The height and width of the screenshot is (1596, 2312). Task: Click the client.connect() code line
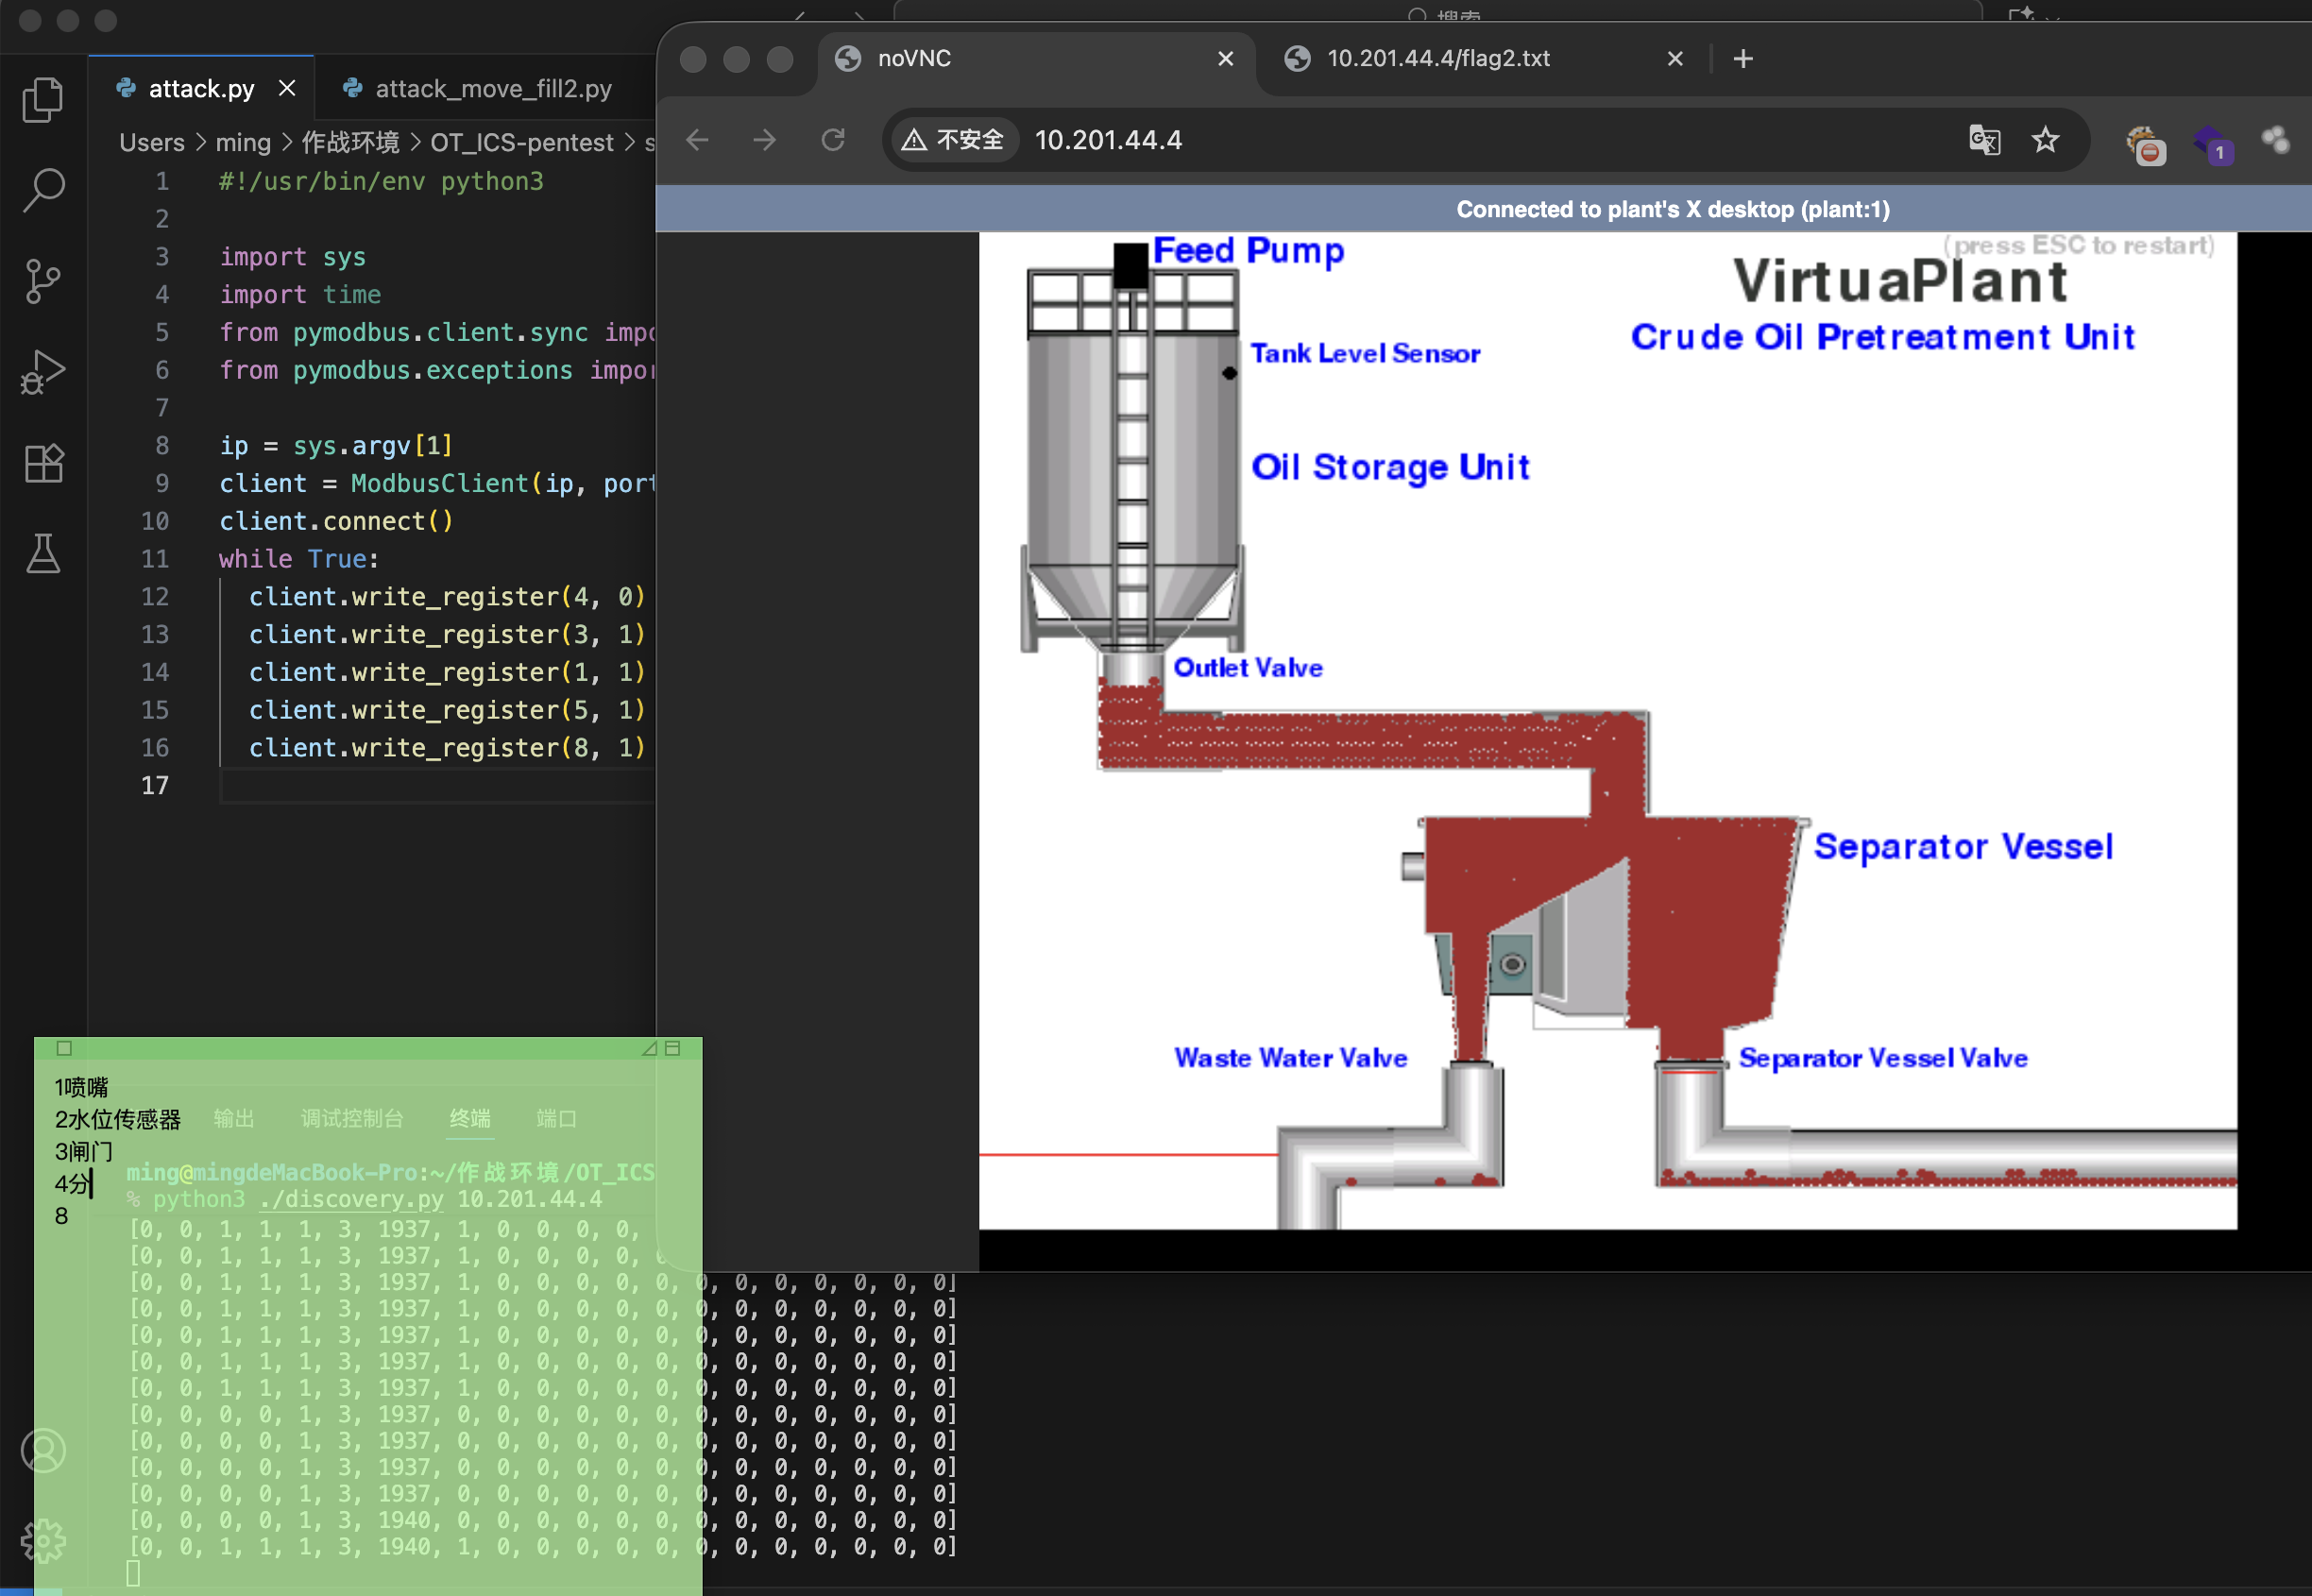pyautogui.click(x=336, y=521)
